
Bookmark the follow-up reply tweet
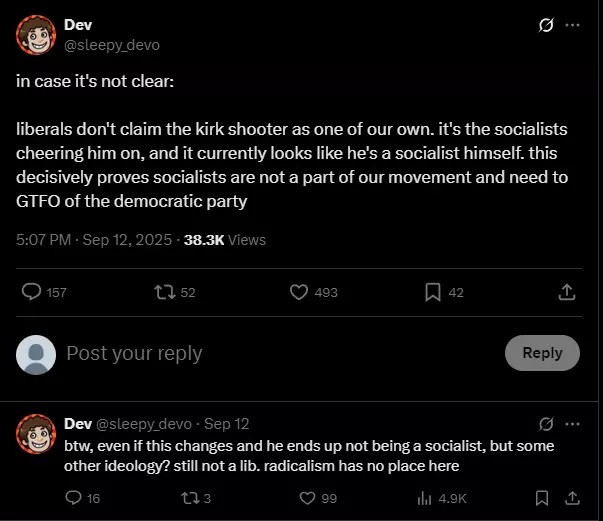542,498
